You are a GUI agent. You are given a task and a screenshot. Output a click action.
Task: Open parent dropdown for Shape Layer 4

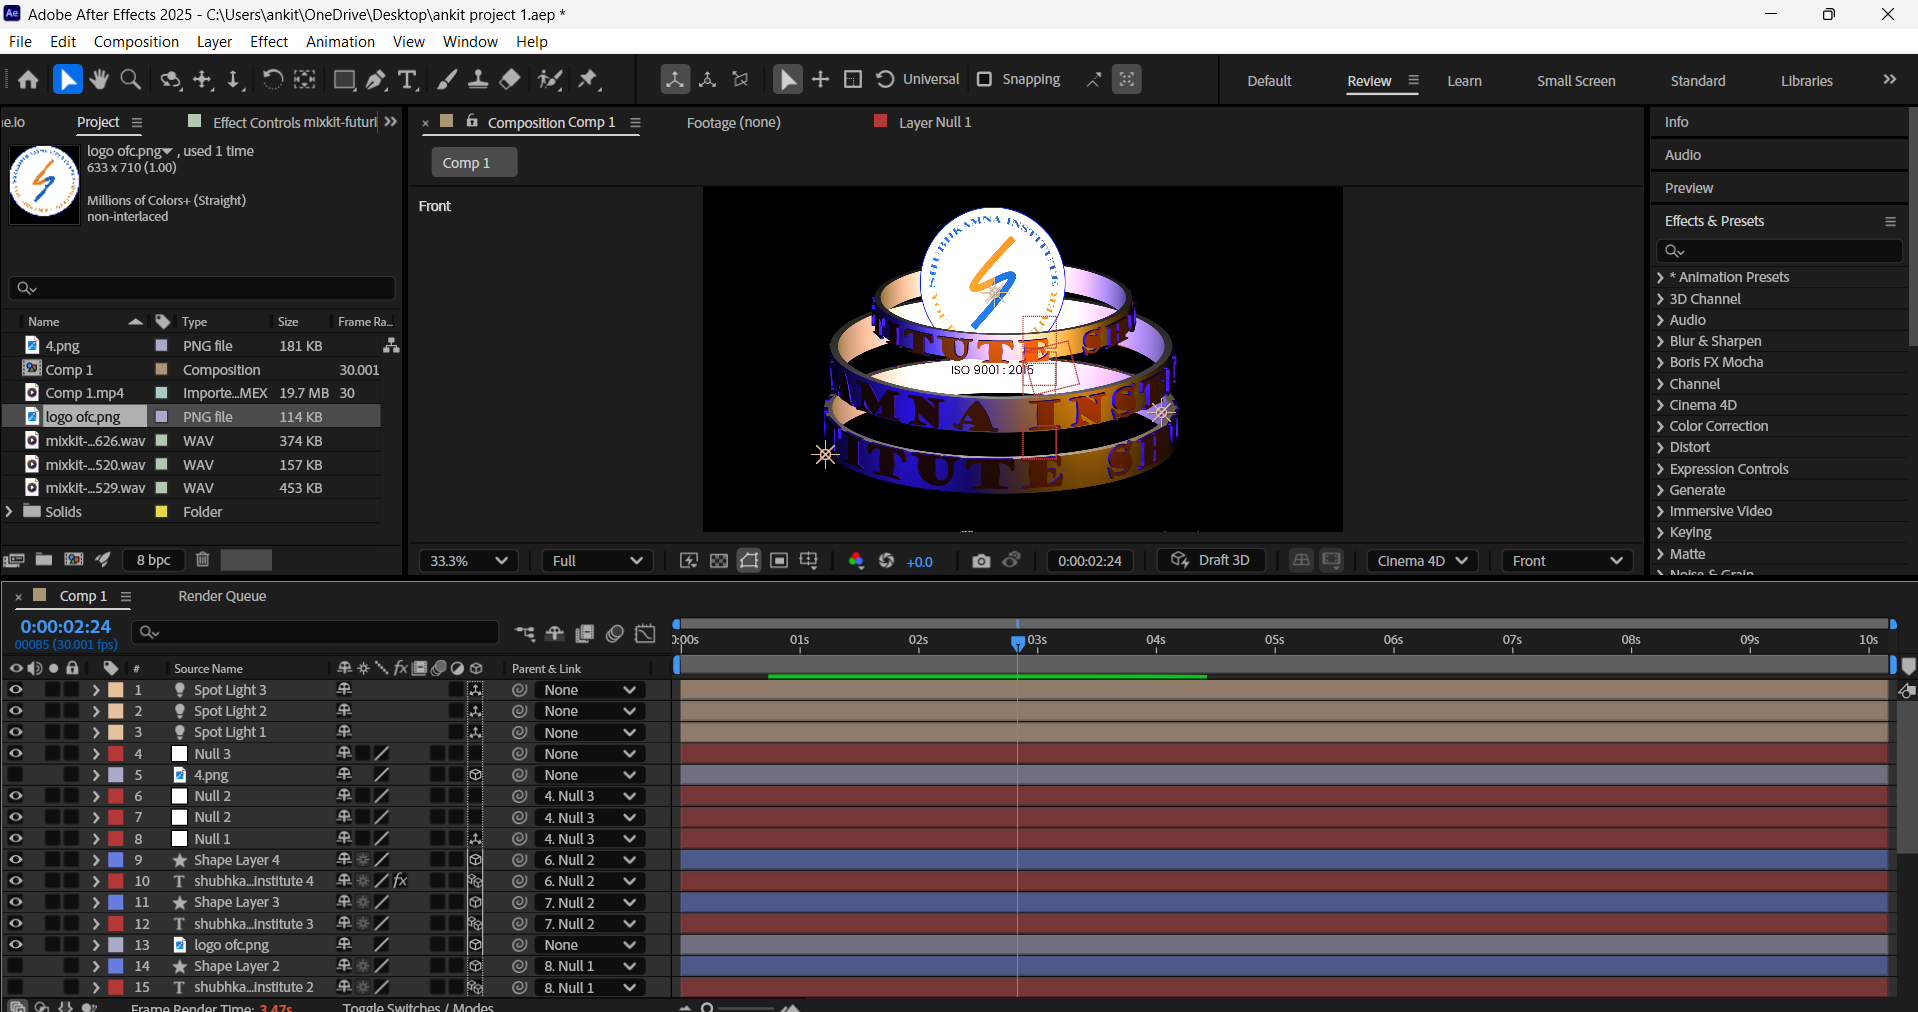(x=589, y=860)
